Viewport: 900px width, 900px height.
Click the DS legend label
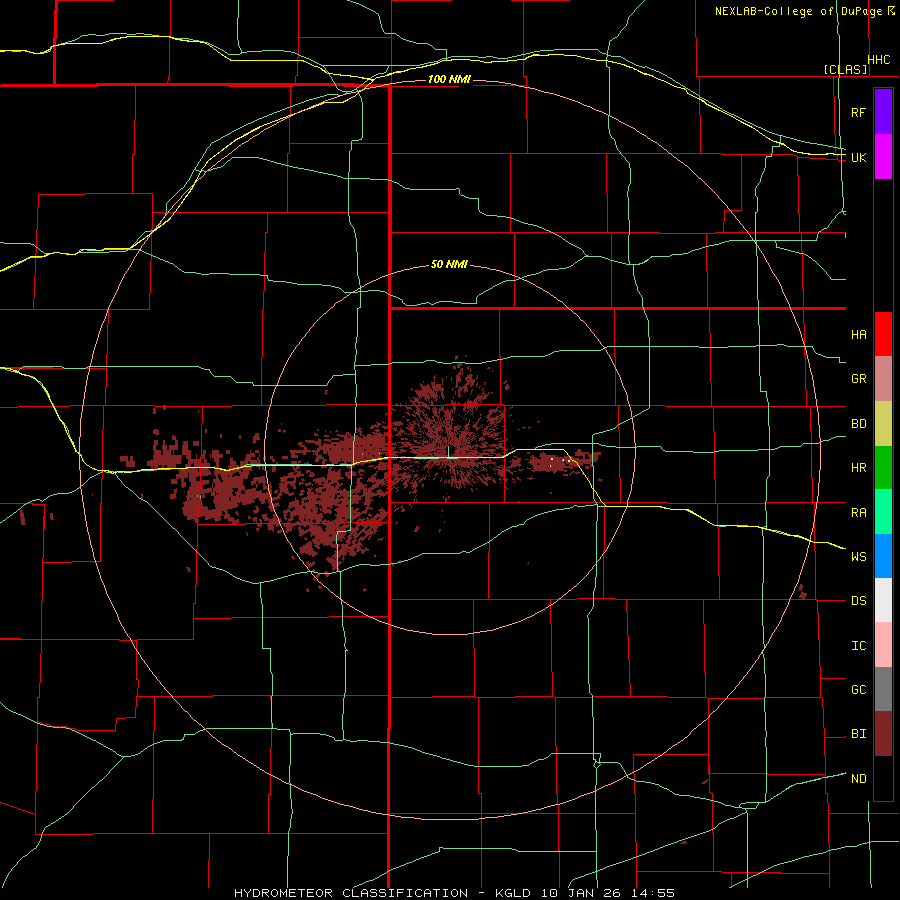(858, 600)
